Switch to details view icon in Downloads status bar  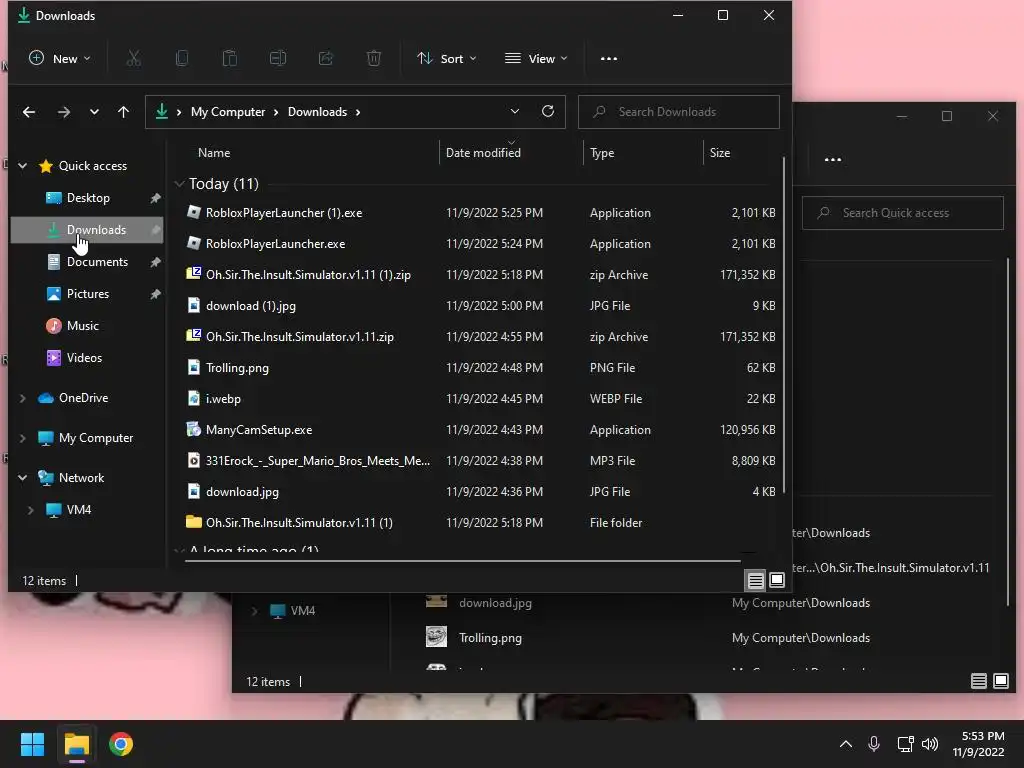pyautogui.click(x=756, y=580)
